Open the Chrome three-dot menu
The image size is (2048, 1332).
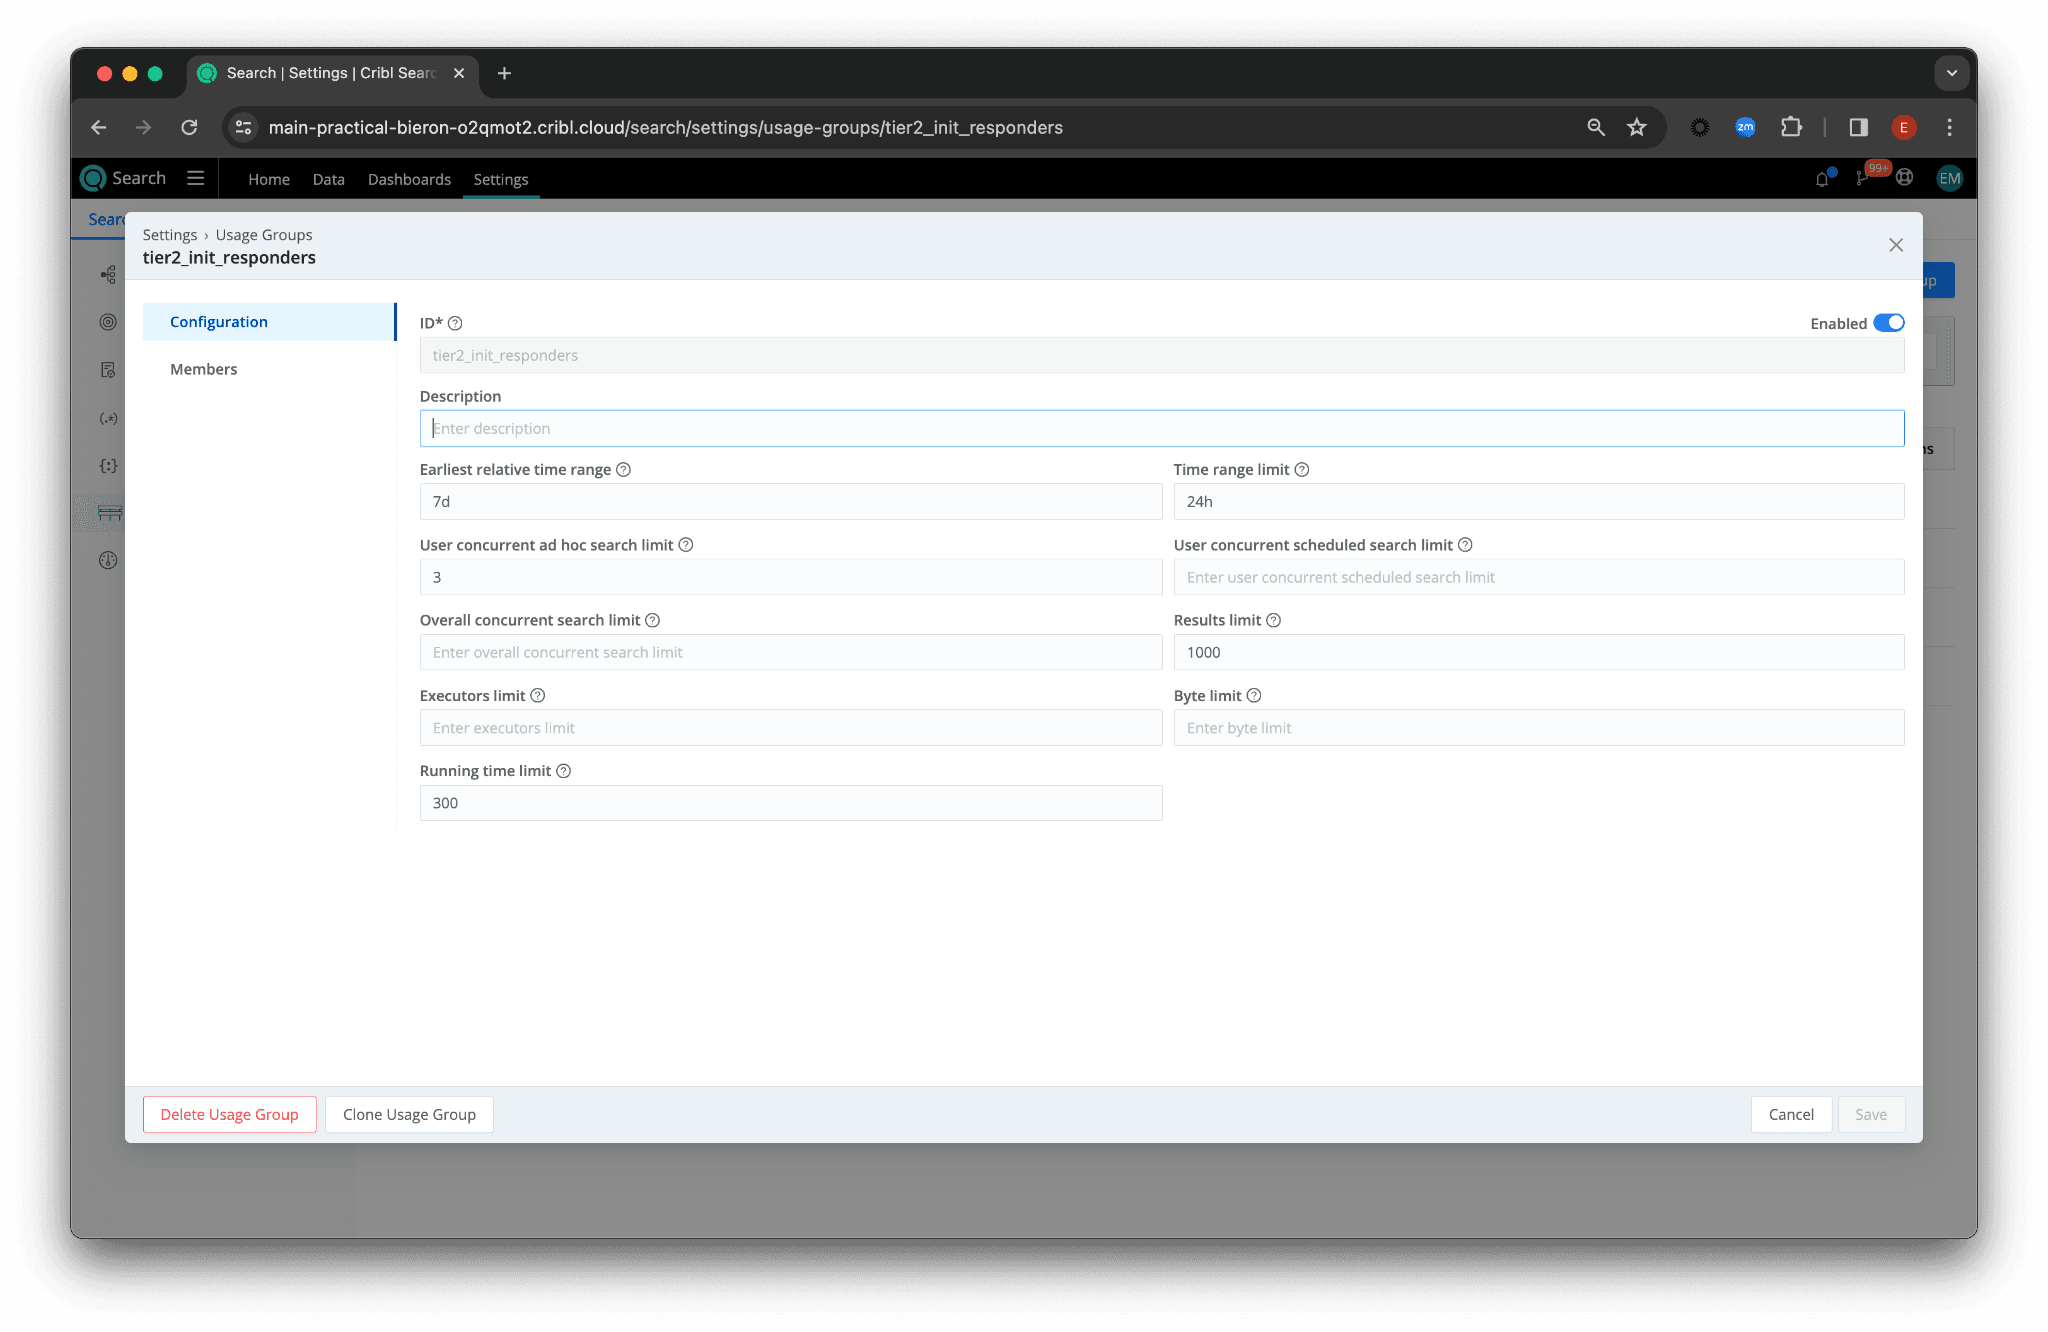click(x=1949, y=127)
